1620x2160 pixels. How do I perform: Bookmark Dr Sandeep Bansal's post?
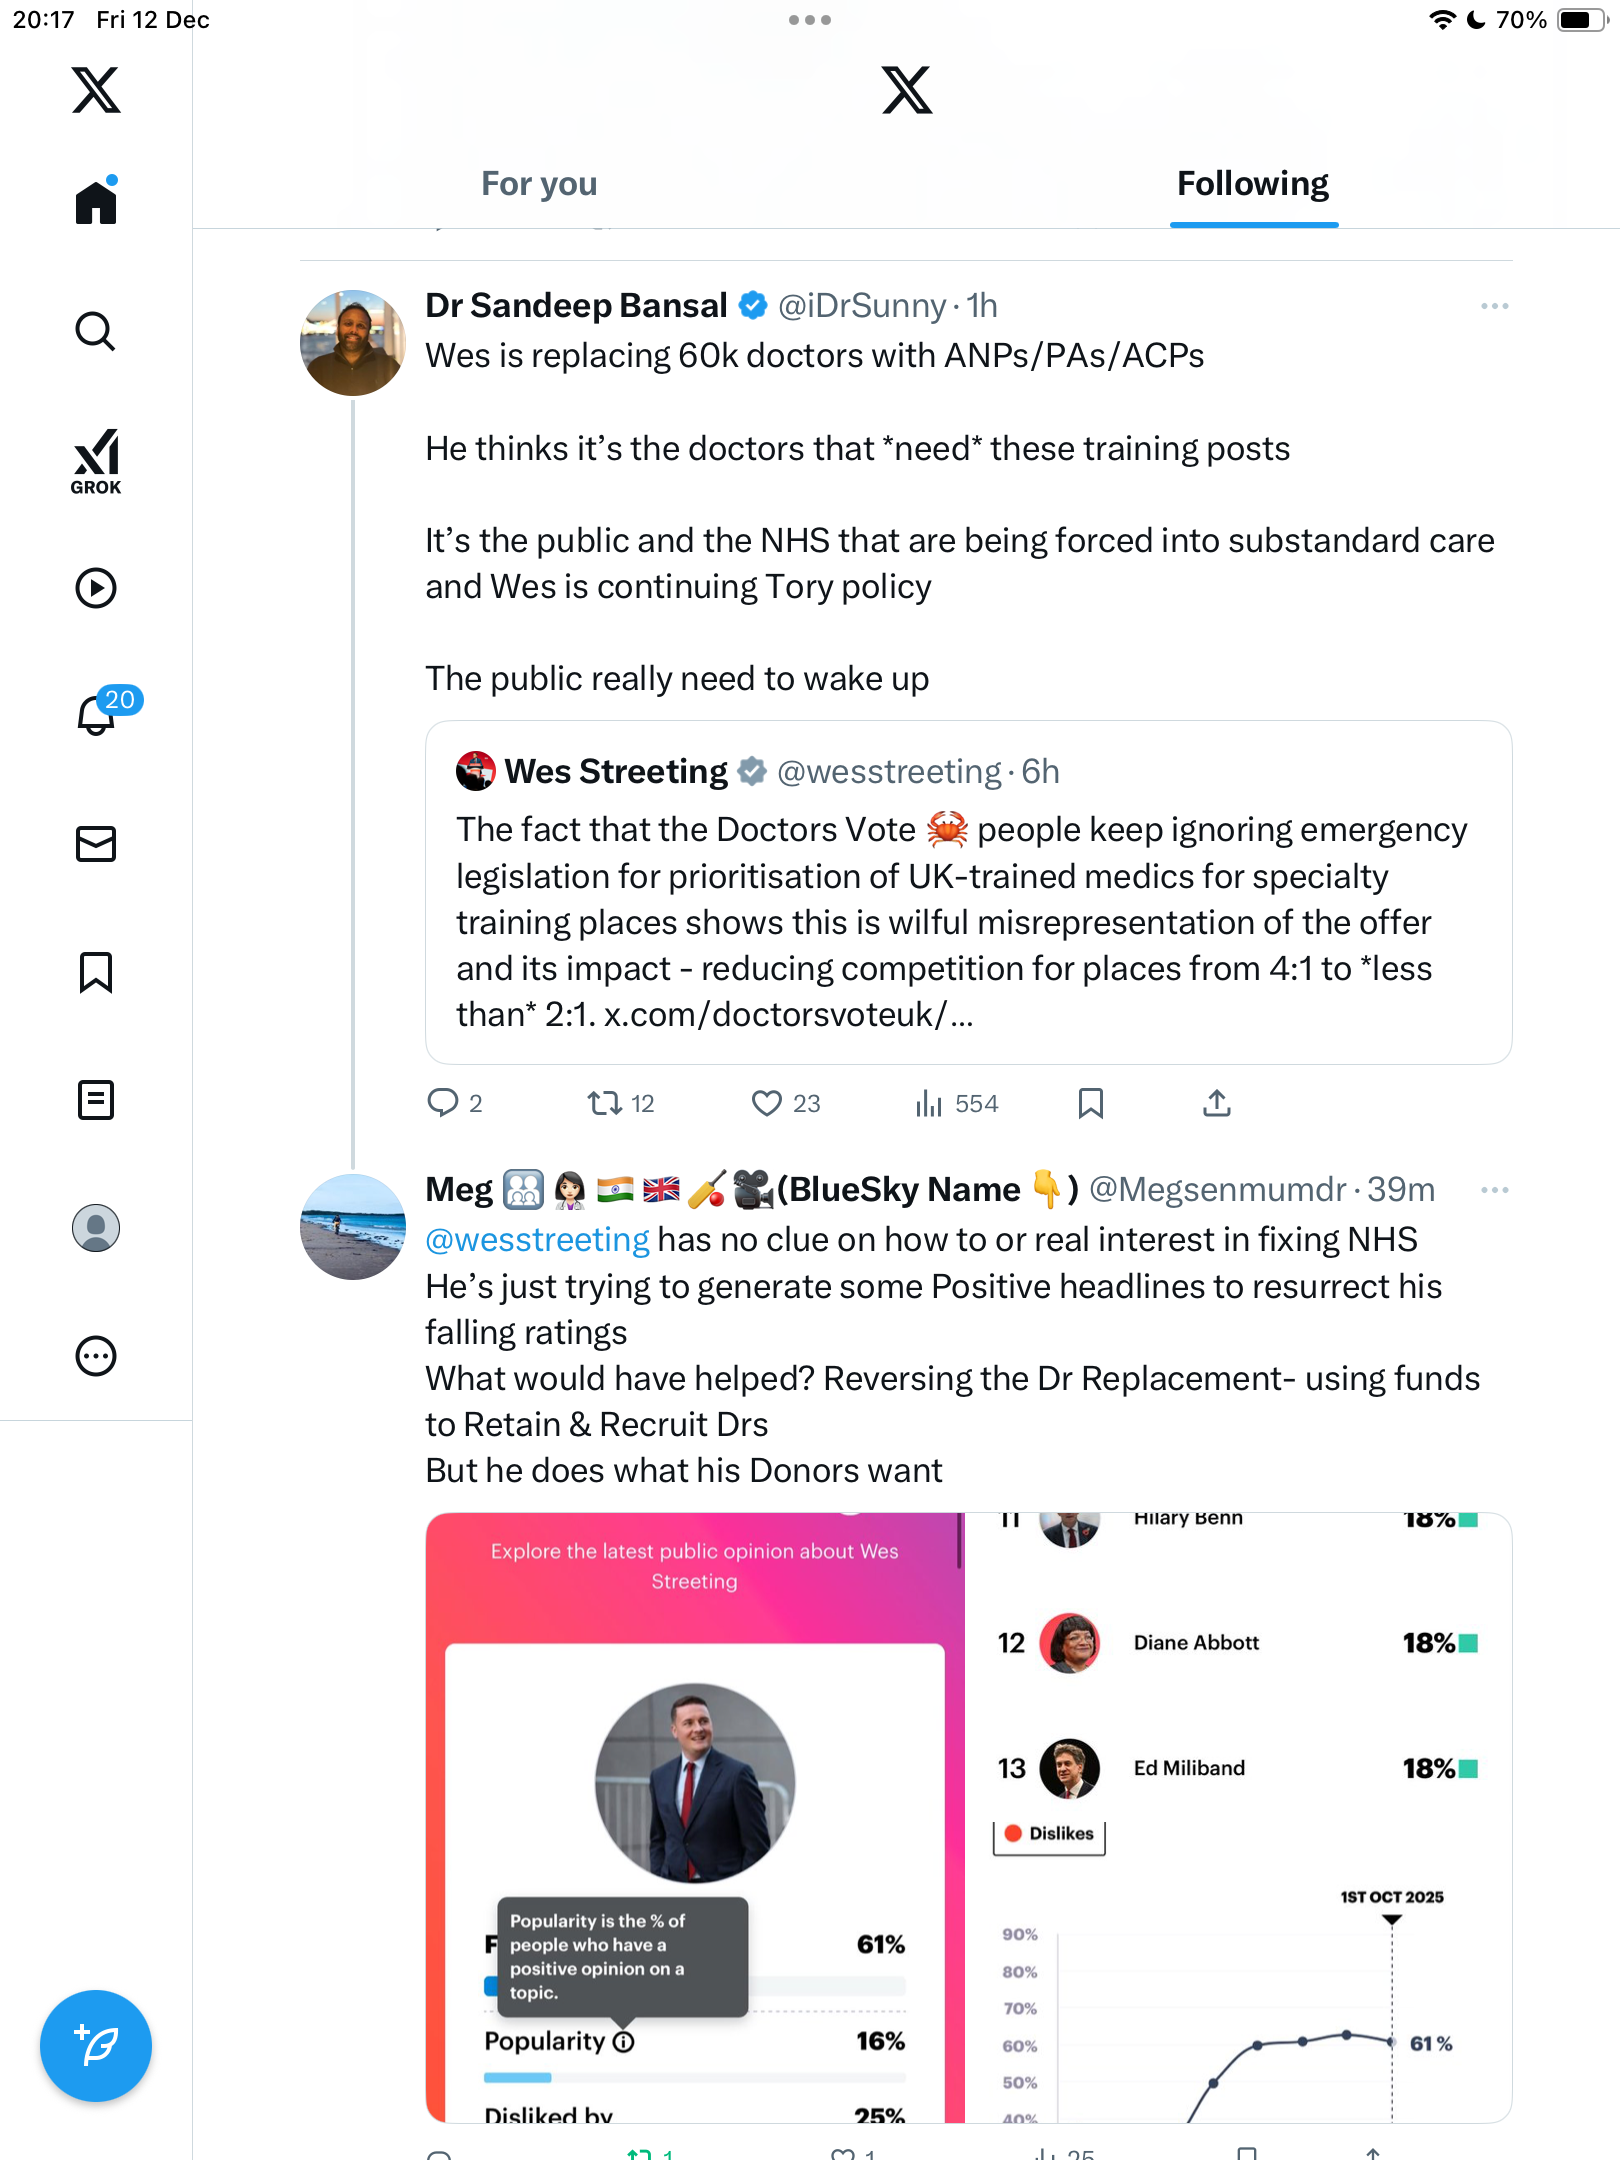[x=1091, y=1103]
